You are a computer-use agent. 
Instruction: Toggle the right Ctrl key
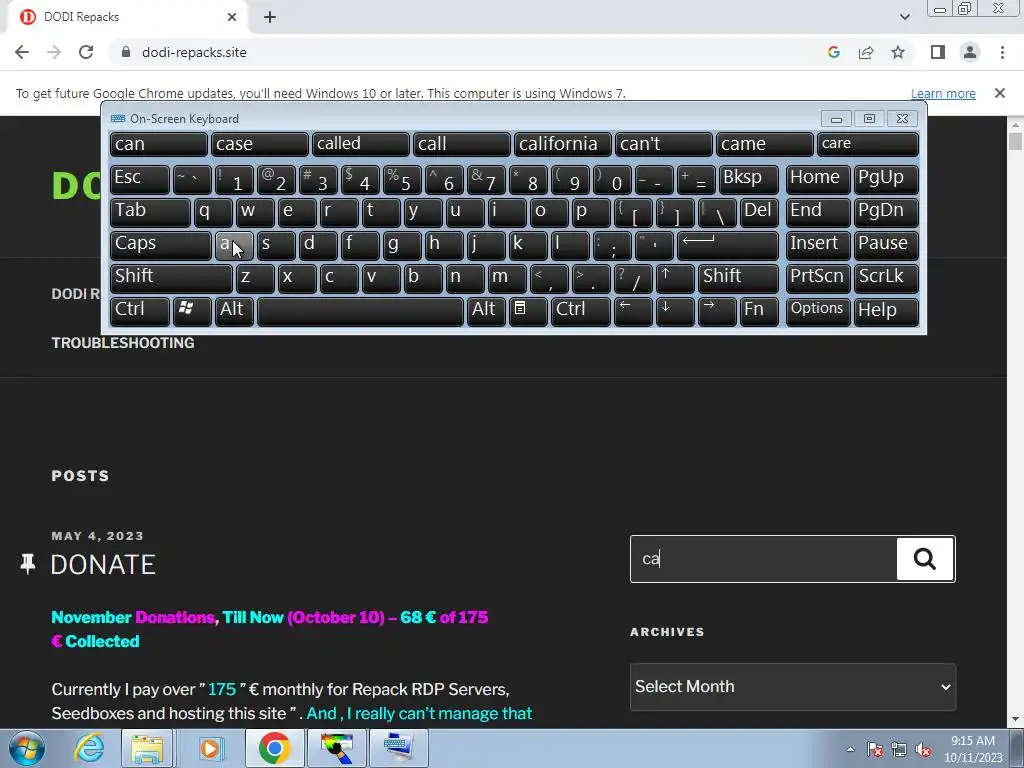pos(580,311)
